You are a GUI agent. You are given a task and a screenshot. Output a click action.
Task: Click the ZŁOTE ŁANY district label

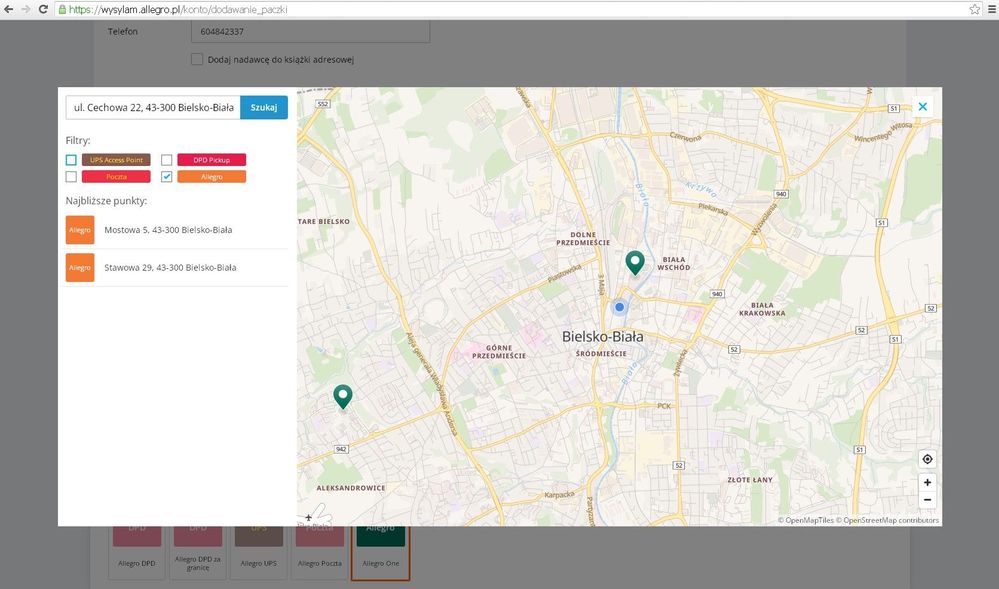(750, 479)
